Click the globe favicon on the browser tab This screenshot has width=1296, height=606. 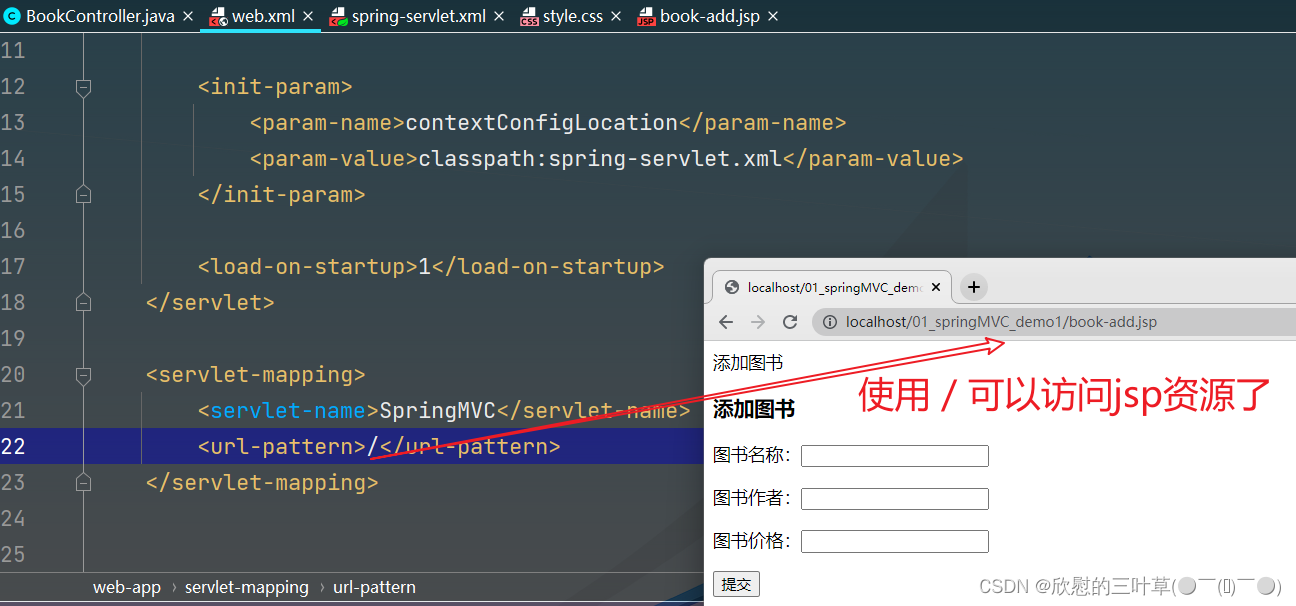pyautogui.click(x=732, y=287)
